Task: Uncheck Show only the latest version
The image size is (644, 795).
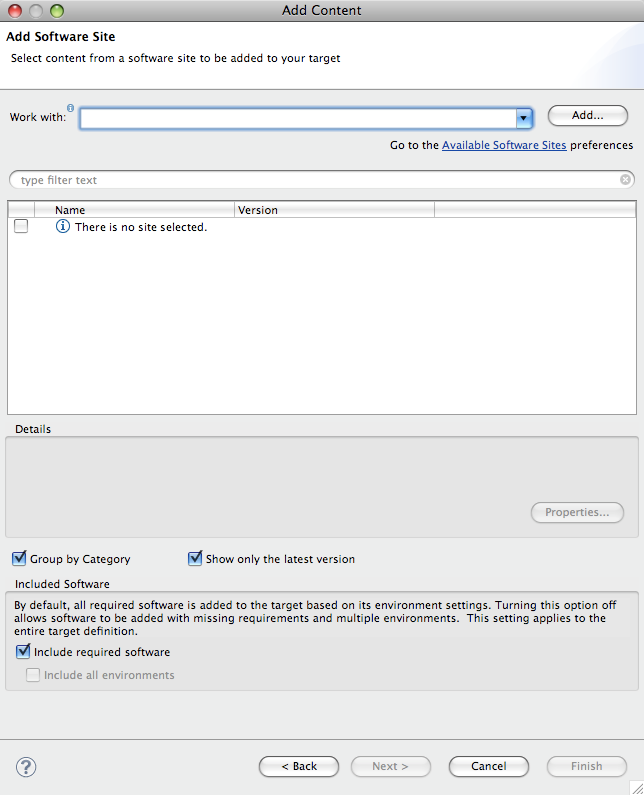Action: [x=195, y=559]
